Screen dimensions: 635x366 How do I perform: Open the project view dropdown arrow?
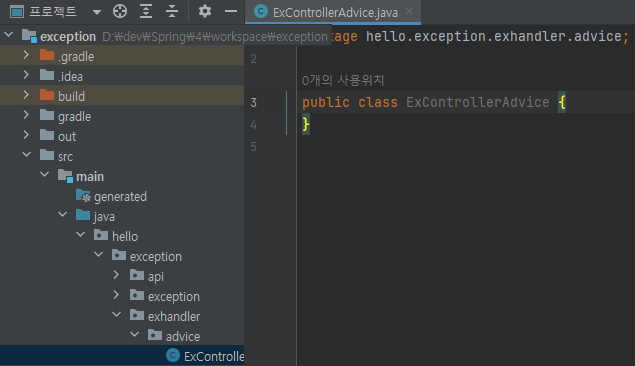click(96, 12)
